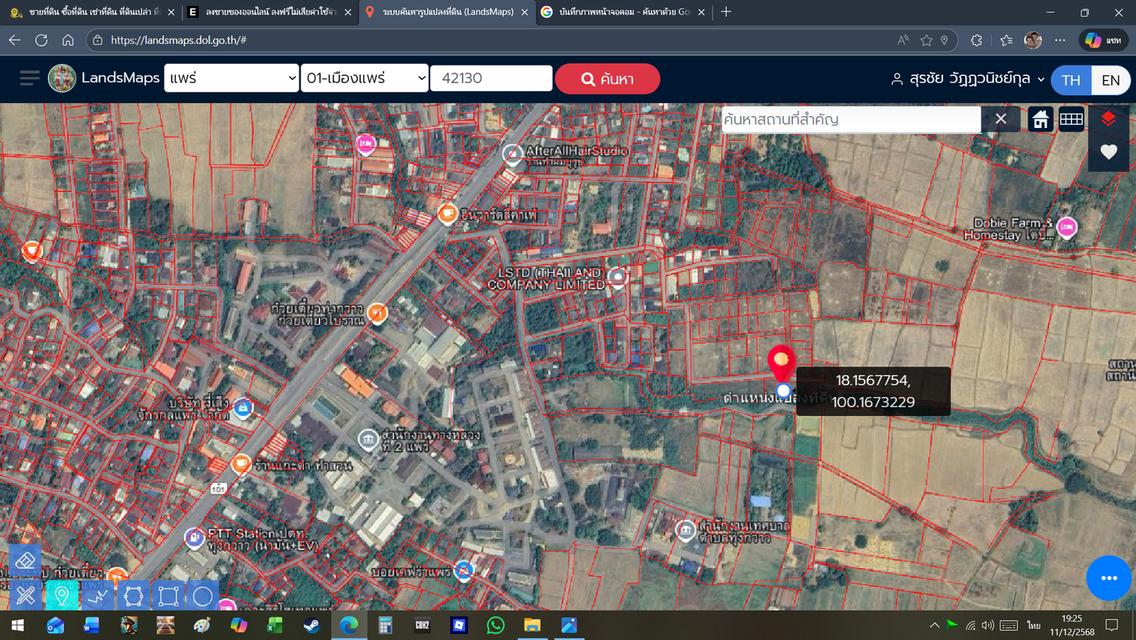Select the circle drawing tool

(203, 596)
